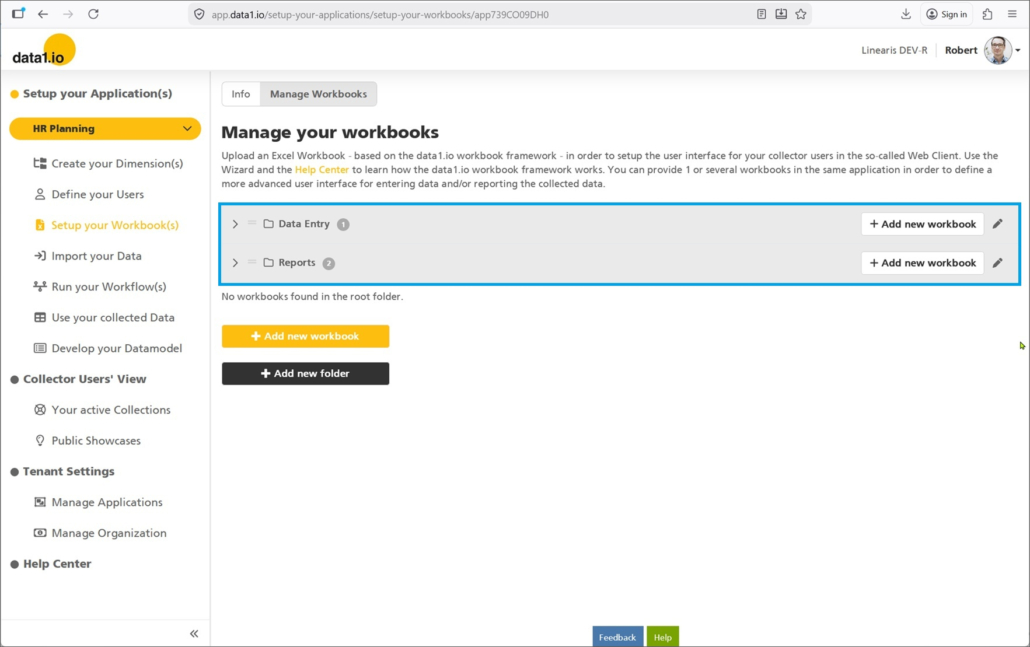This screenshot has width=1030, height=647.
Task: Click the drag handle of Reports folder
Action: coord(252,262)
